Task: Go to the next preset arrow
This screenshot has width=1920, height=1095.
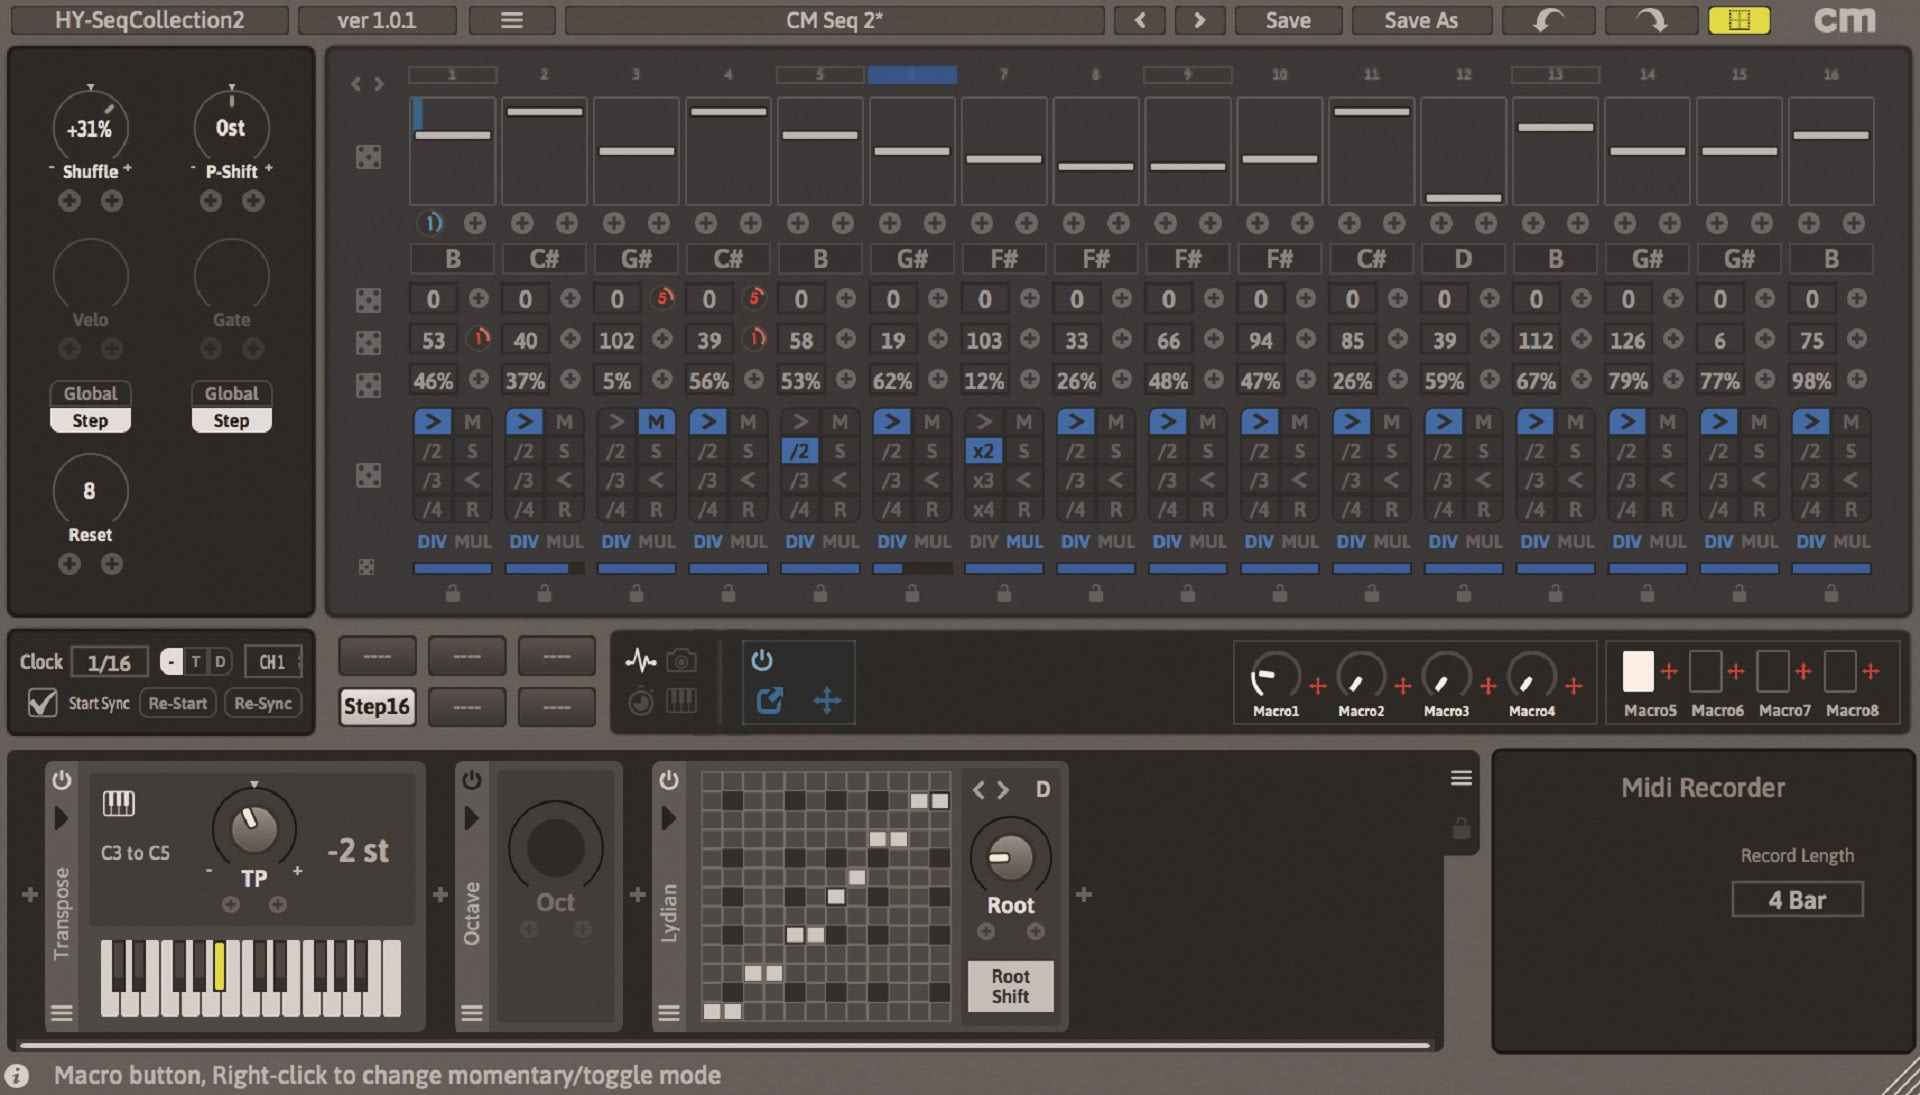Action: (1199, 20)
